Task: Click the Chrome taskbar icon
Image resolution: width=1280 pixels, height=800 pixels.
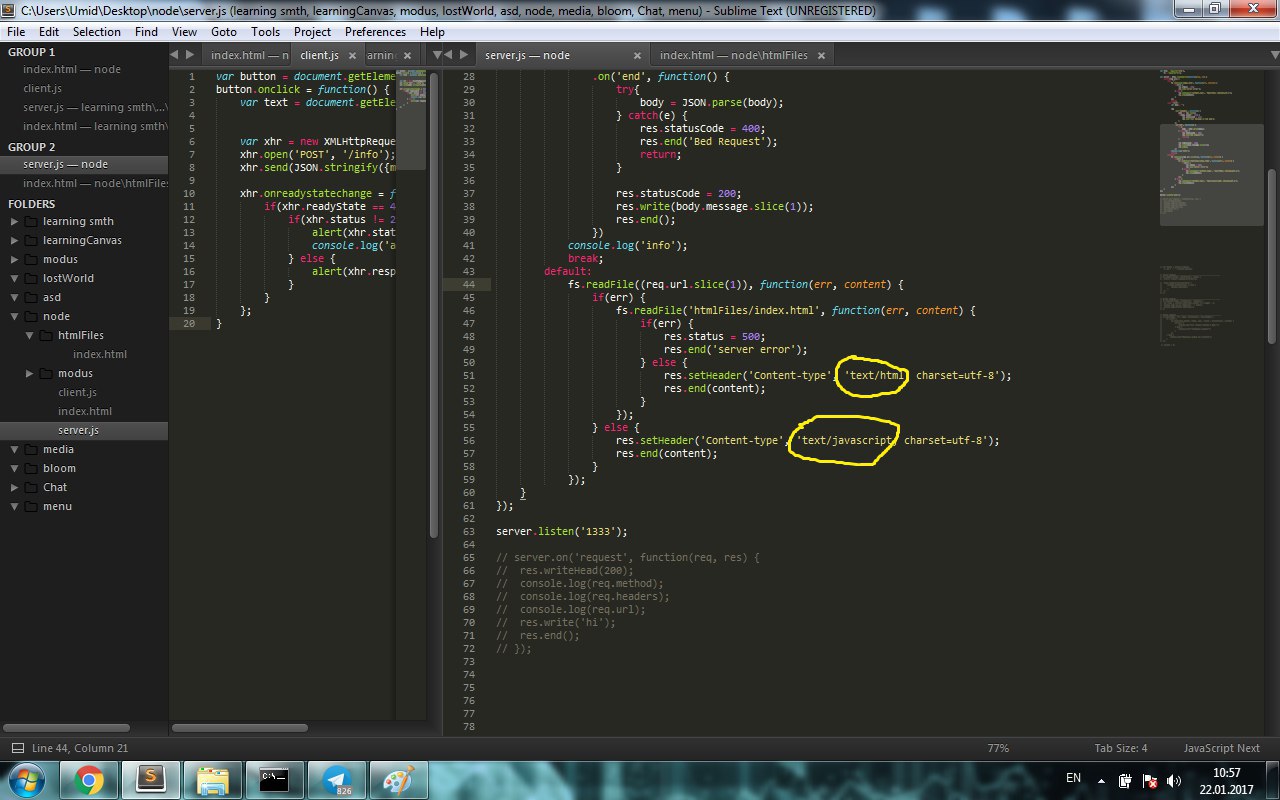Action: (88, 778)
